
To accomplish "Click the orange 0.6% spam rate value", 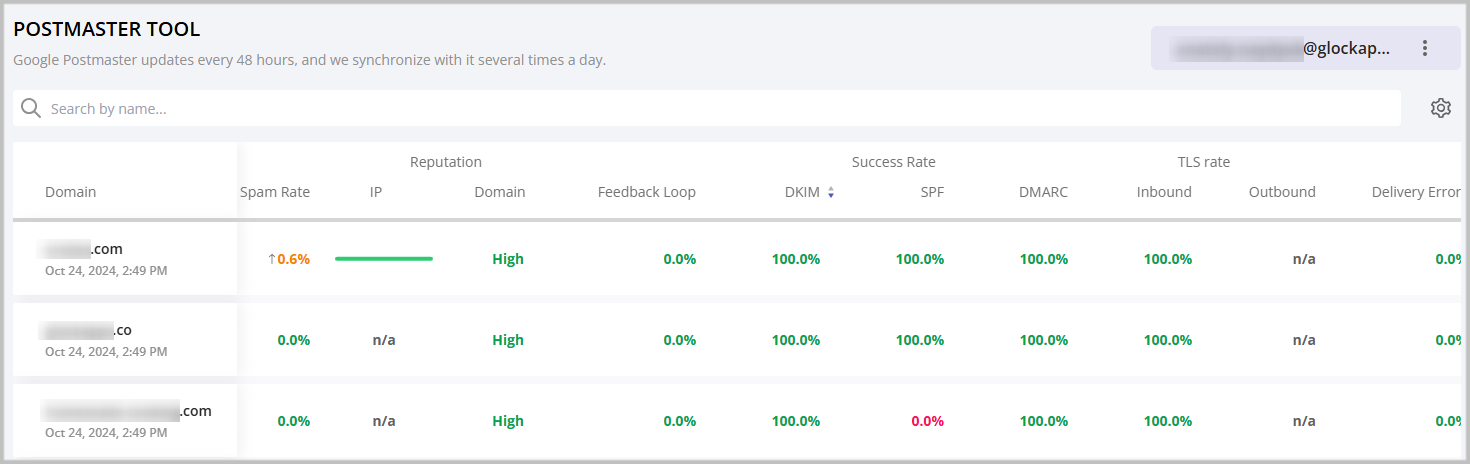I will click(294, 259).
